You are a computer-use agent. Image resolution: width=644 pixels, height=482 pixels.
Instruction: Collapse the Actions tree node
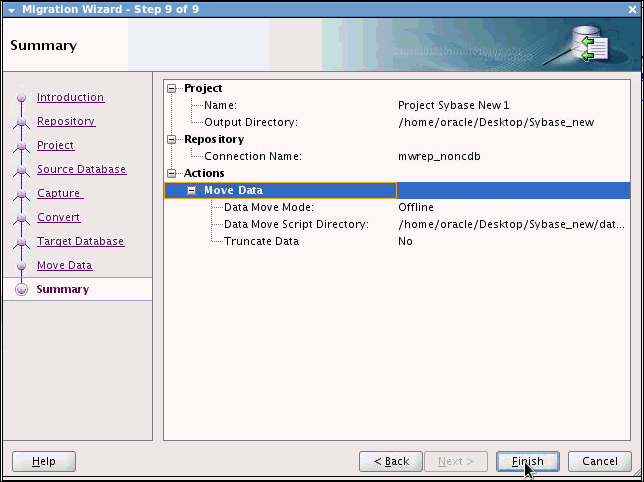click(x=172, y=173)
